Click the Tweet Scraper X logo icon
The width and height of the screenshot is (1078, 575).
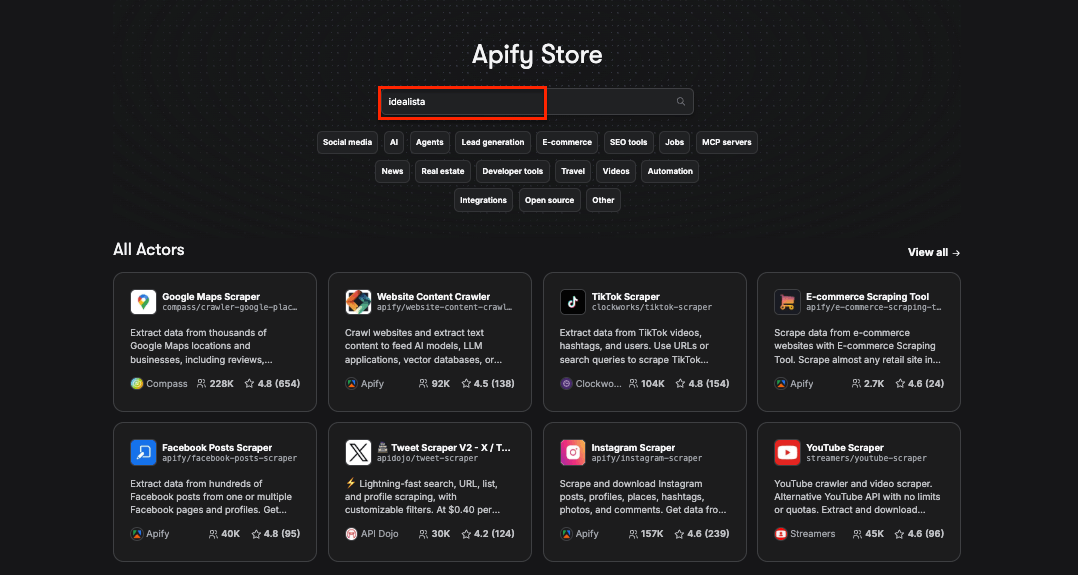point(358,453)
